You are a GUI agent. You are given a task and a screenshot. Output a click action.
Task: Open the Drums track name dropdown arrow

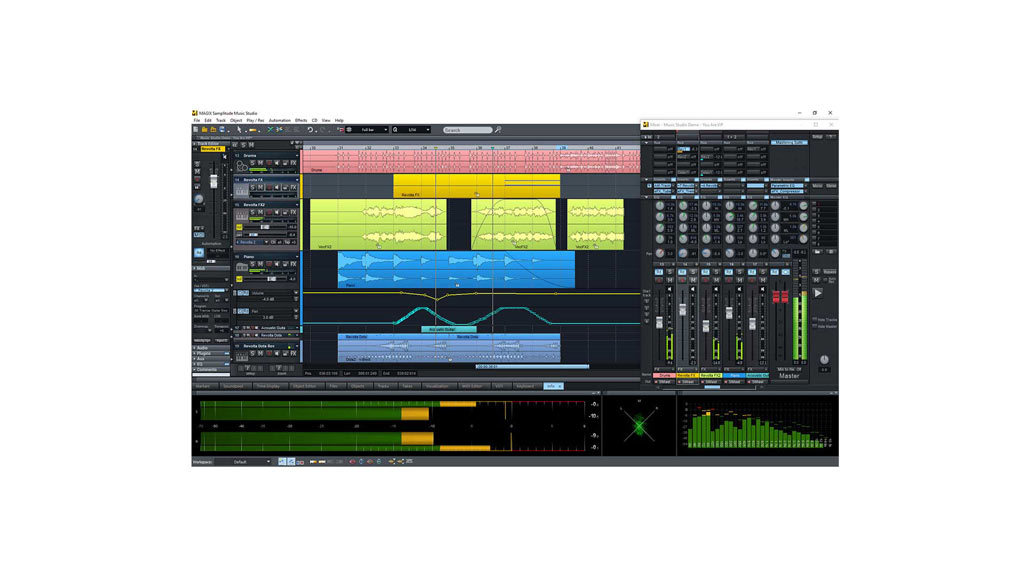pos(297,155)
